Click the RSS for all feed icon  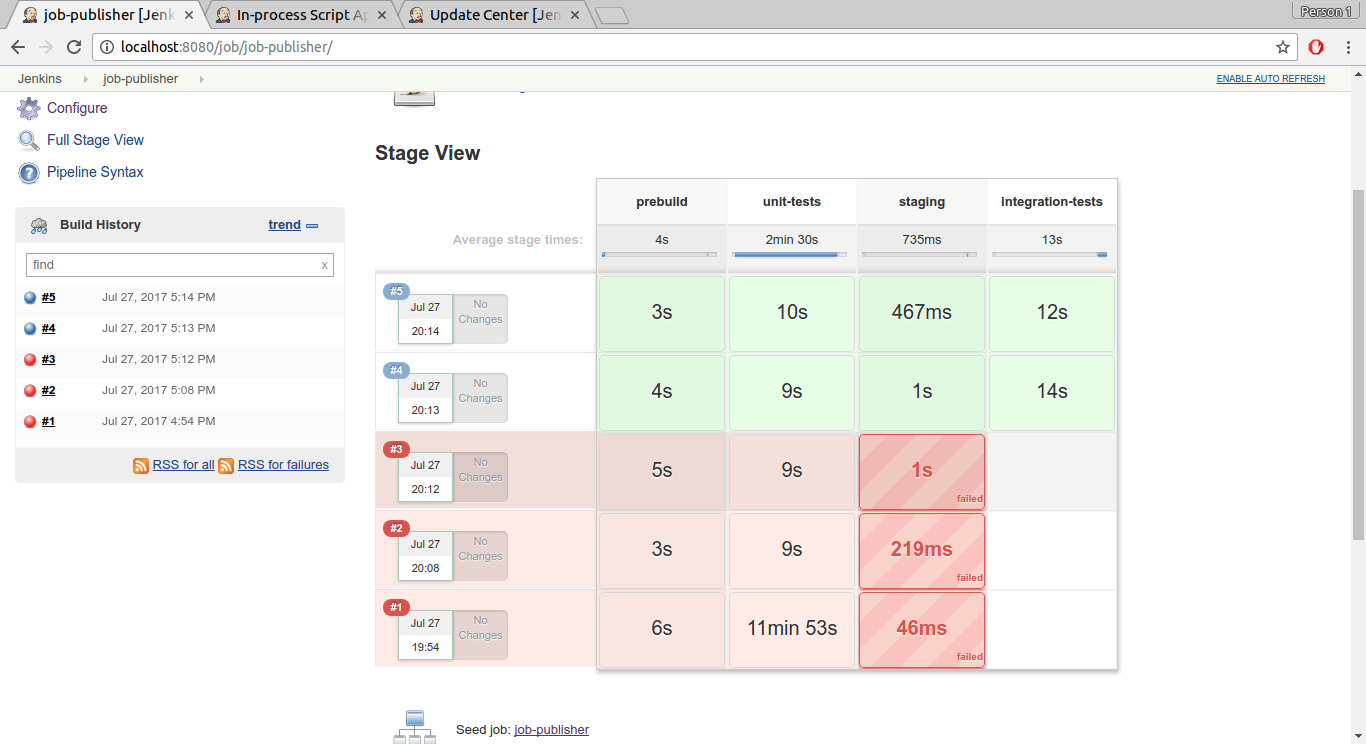(x=141, y=465)
